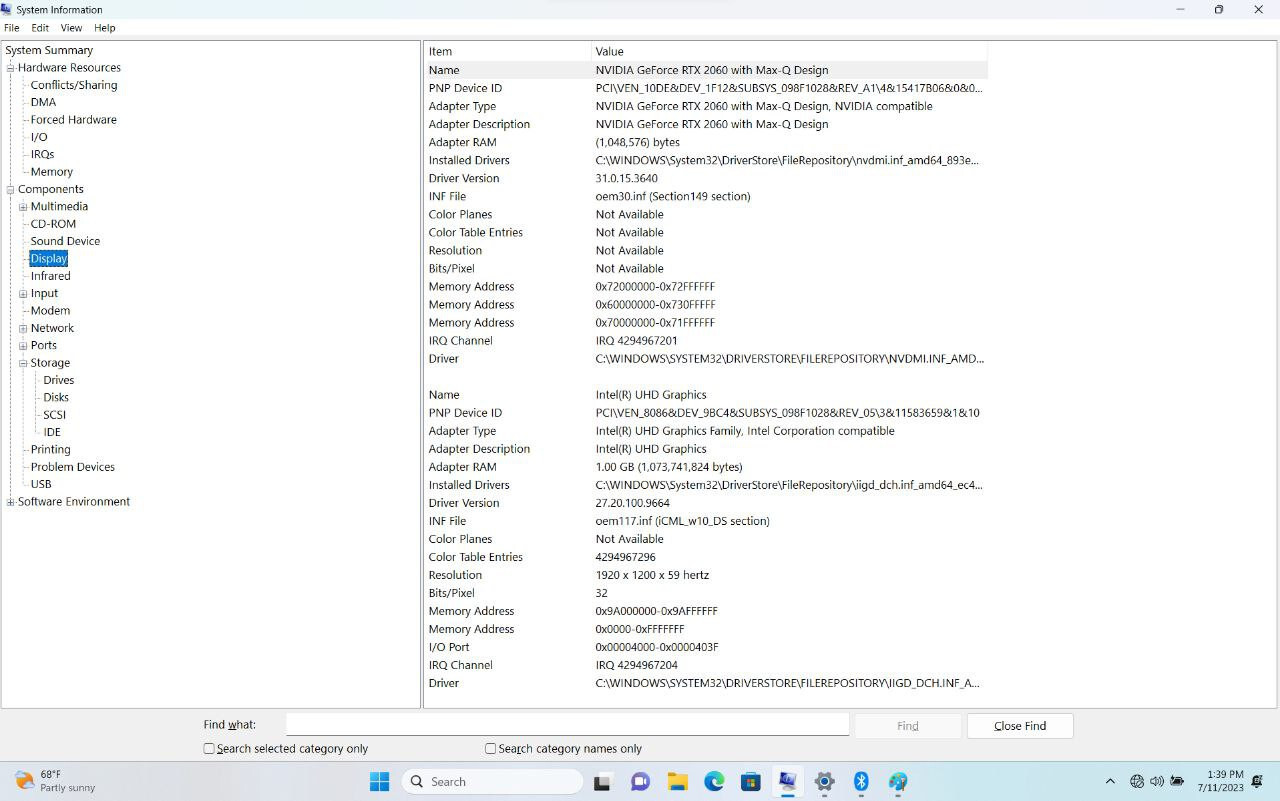This screenshot has height=801, width=1280.
Task: Open the Help menu
Action: (x=105, y=28)
